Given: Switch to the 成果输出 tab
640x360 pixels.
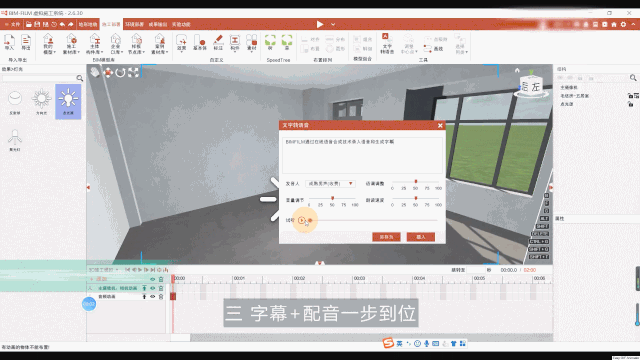Looking at the screenshot, I should point(158,24).
